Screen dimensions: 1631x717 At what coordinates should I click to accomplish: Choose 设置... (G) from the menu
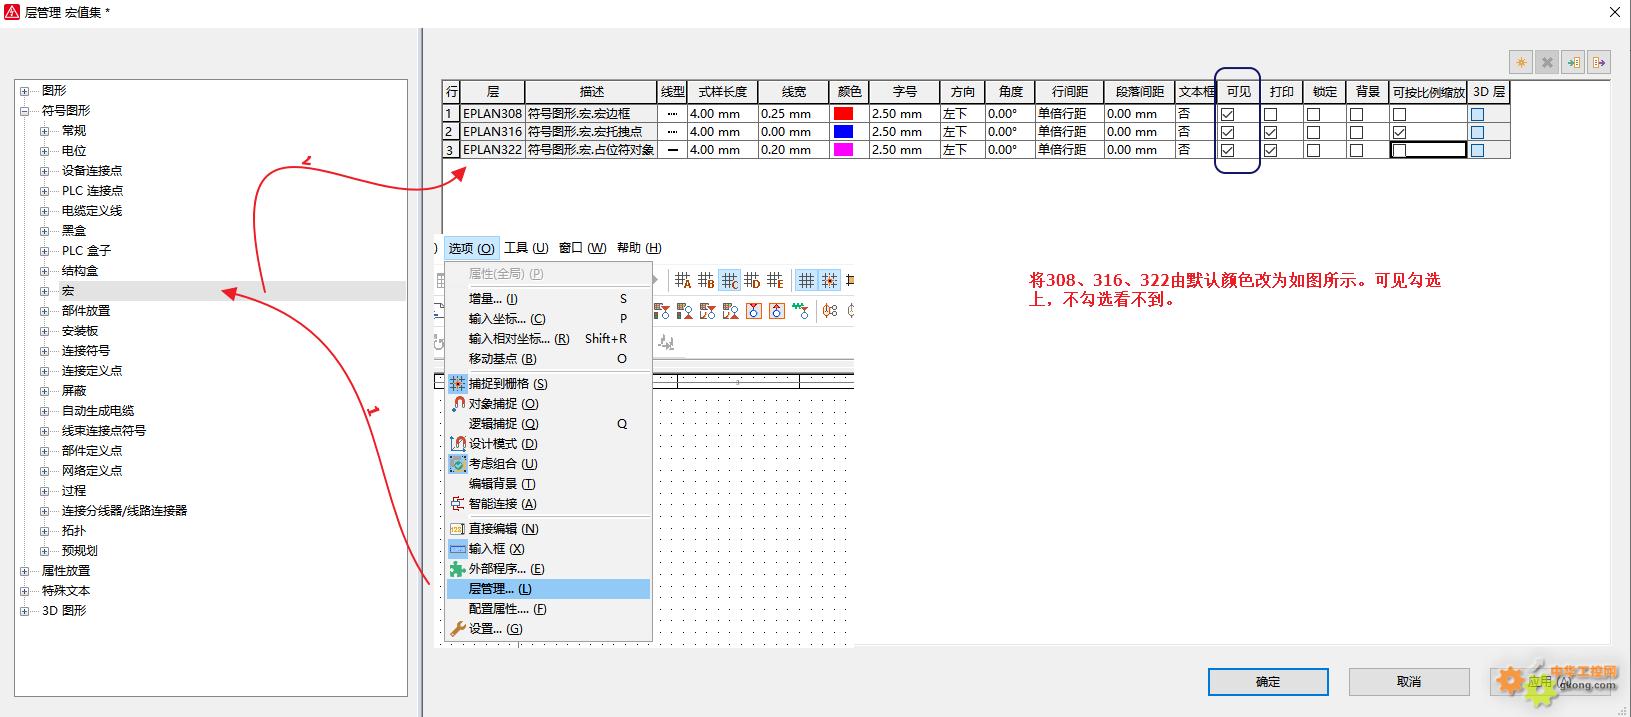click(x=548, y=629)
